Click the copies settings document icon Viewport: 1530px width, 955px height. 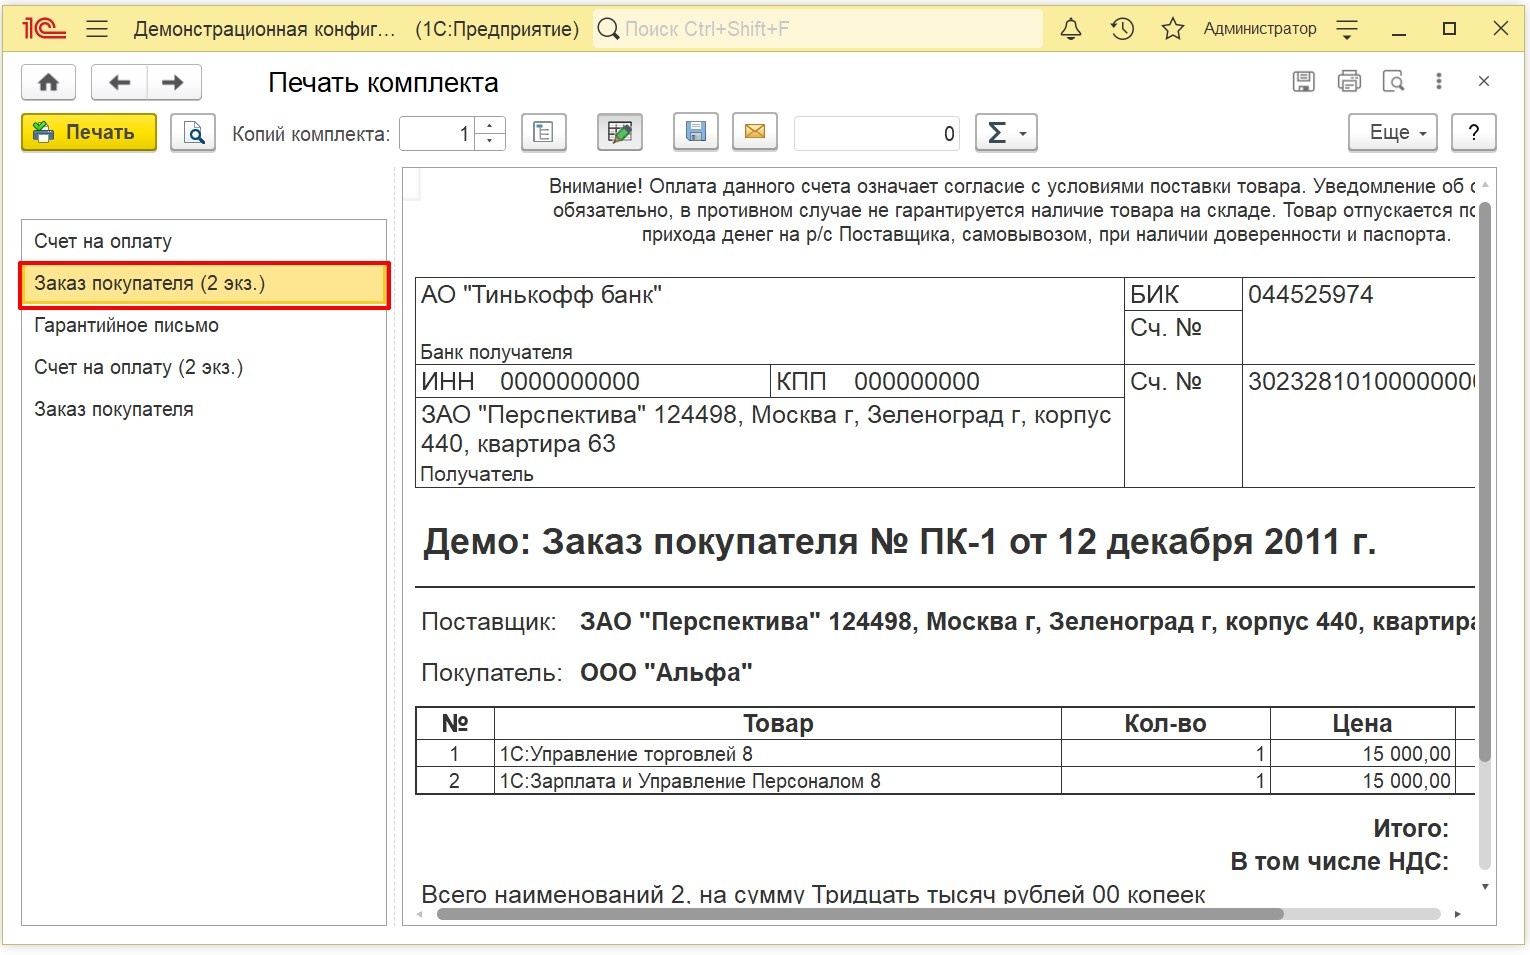pos(544,132)
